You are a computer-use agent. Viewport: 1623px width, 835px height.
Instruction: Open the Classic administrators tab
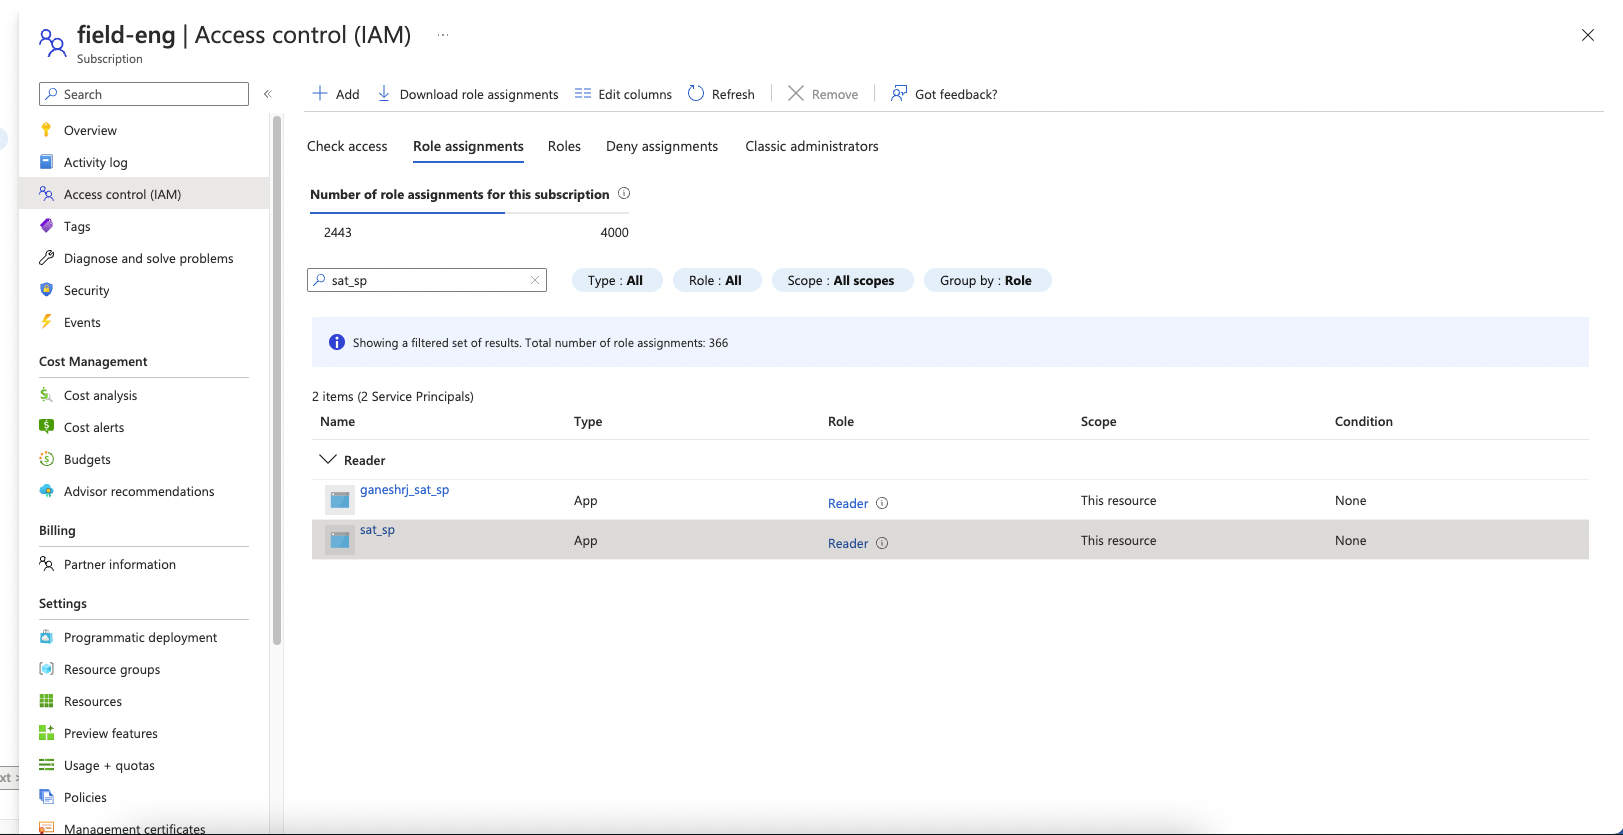click(812, 146)
